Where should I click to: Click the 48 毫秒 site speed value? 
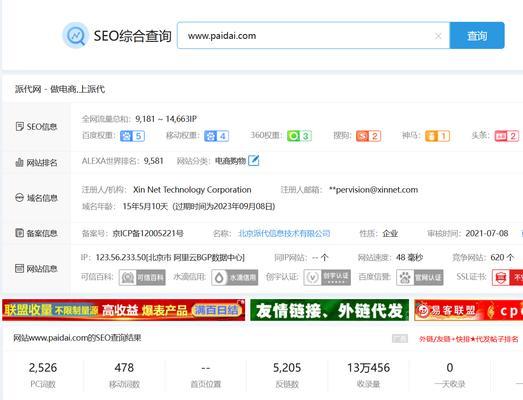click(x=409, y=257)
